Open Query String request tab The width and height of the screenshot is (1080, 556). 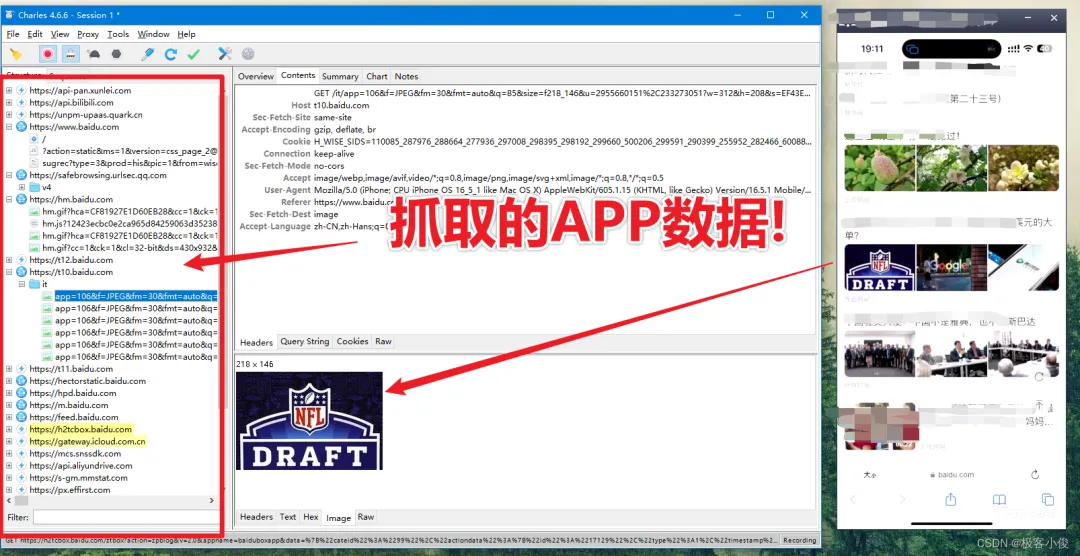pos(304,342)
